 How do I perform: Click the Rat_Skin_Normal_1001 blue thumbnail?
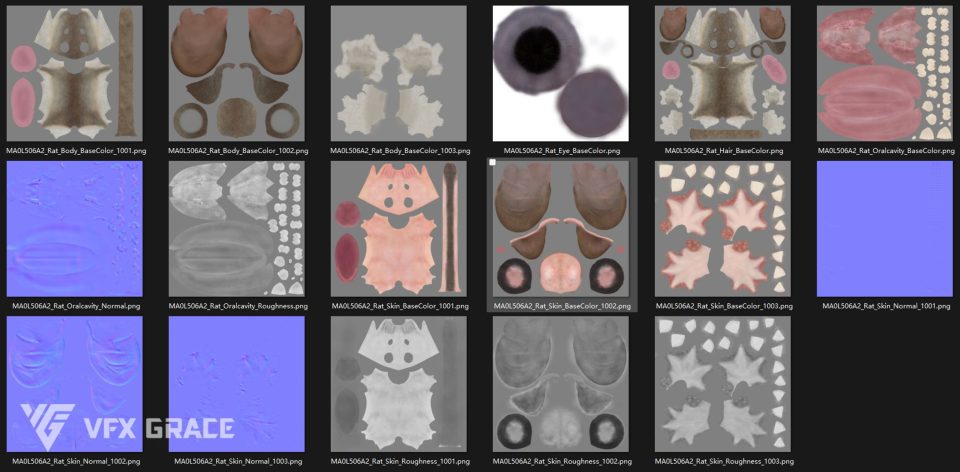click(x=885, y=229)
